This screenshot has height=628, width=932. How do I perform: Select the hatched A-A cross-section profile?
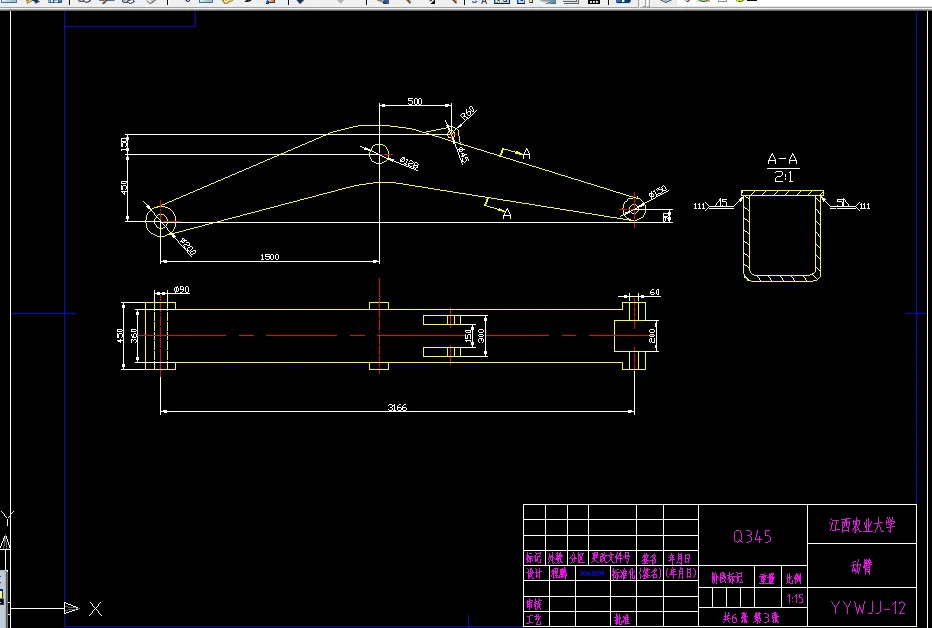(782, 236)
